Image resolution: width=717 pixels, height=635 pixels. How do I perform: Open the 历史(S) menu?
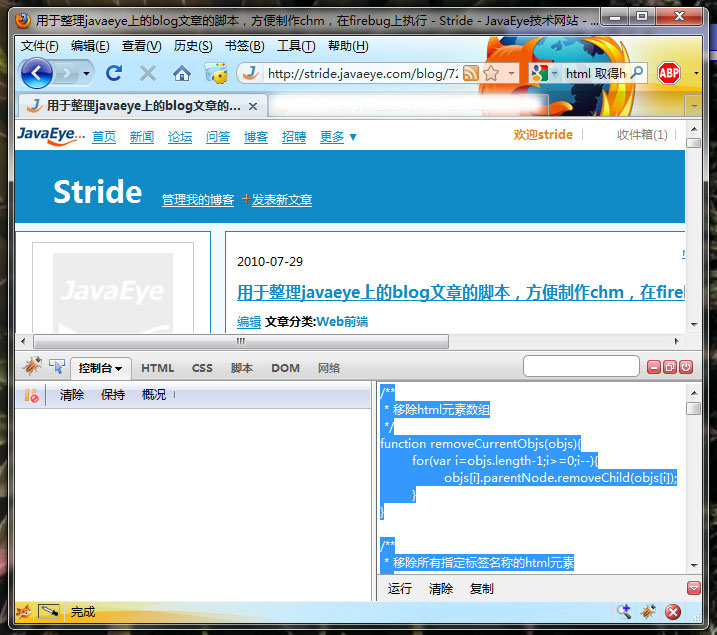tap(193, 46)
